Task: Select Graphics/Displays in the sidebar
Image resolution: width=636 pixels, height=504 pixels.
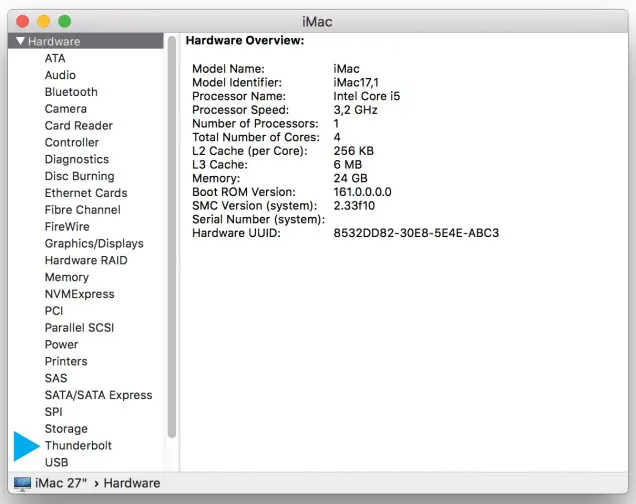Action: point(94,243)
